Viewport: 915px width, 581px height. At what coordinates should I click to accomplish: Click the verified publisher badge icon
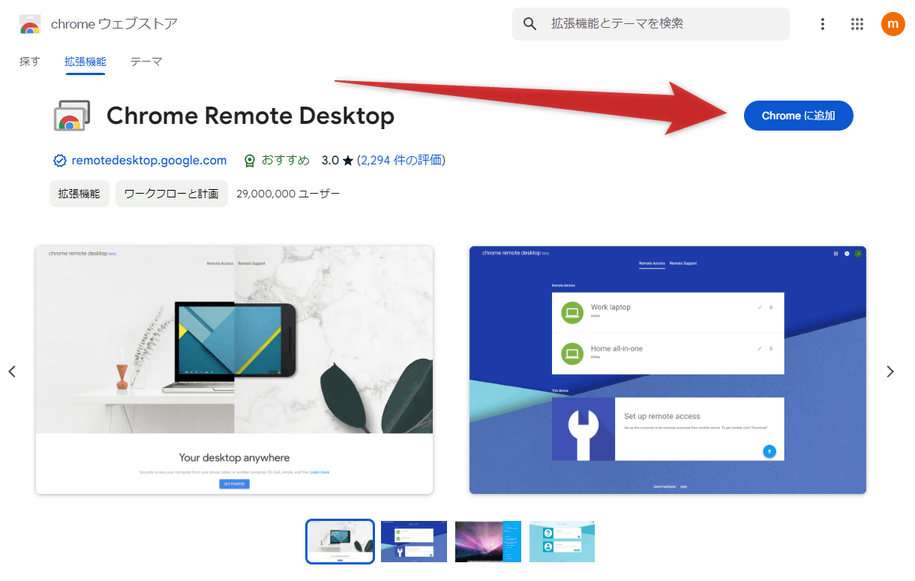point(60,160)
